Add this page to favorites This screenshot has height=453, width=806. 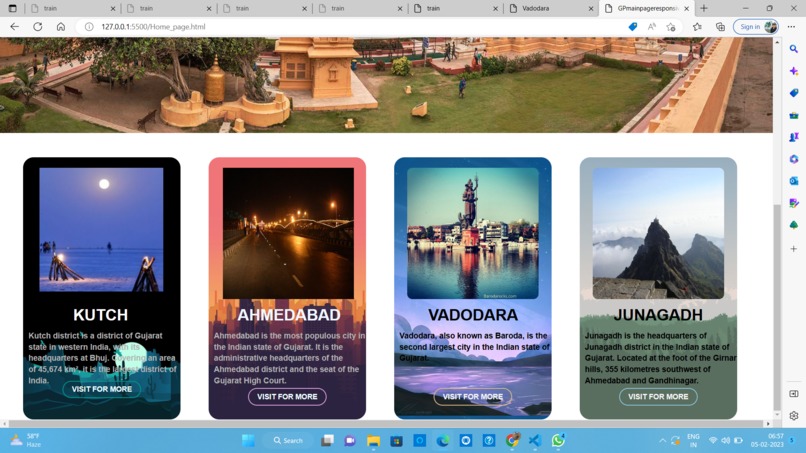tap(671, 27)
